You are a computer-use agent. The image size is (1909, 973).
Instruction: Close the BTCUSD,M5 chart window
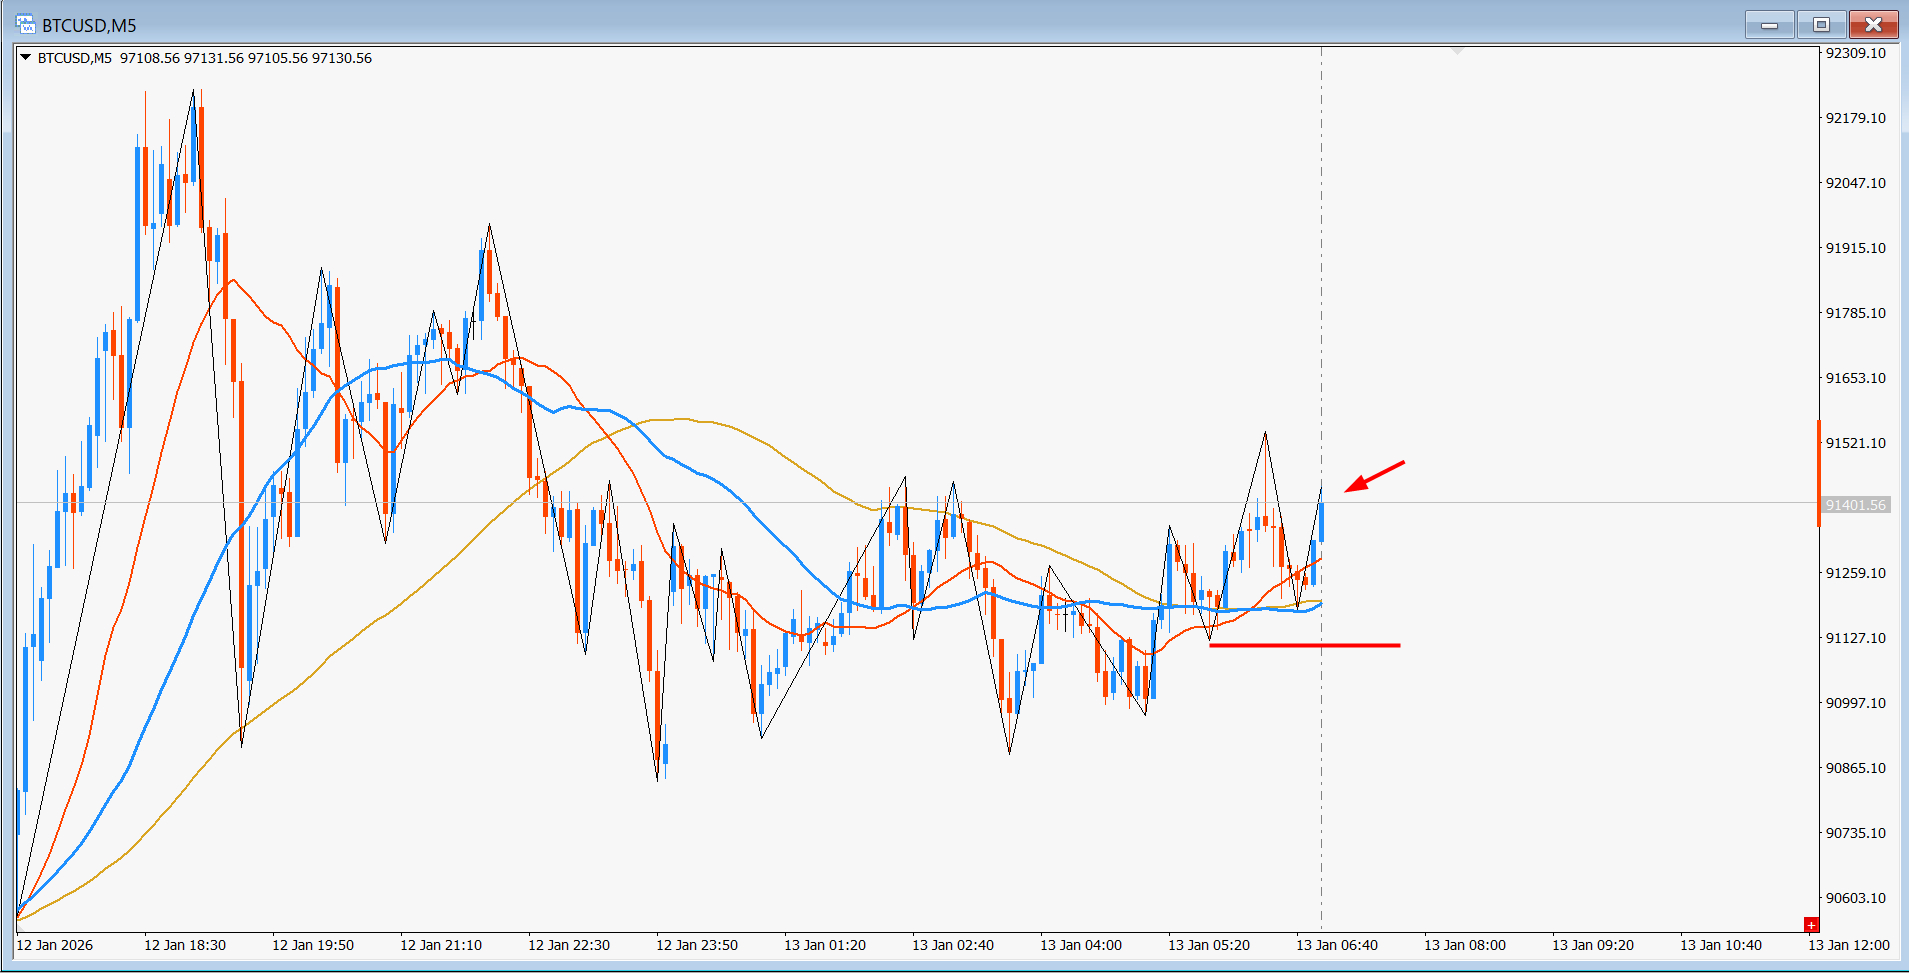pyautogui.click(x=1873, y=25)
